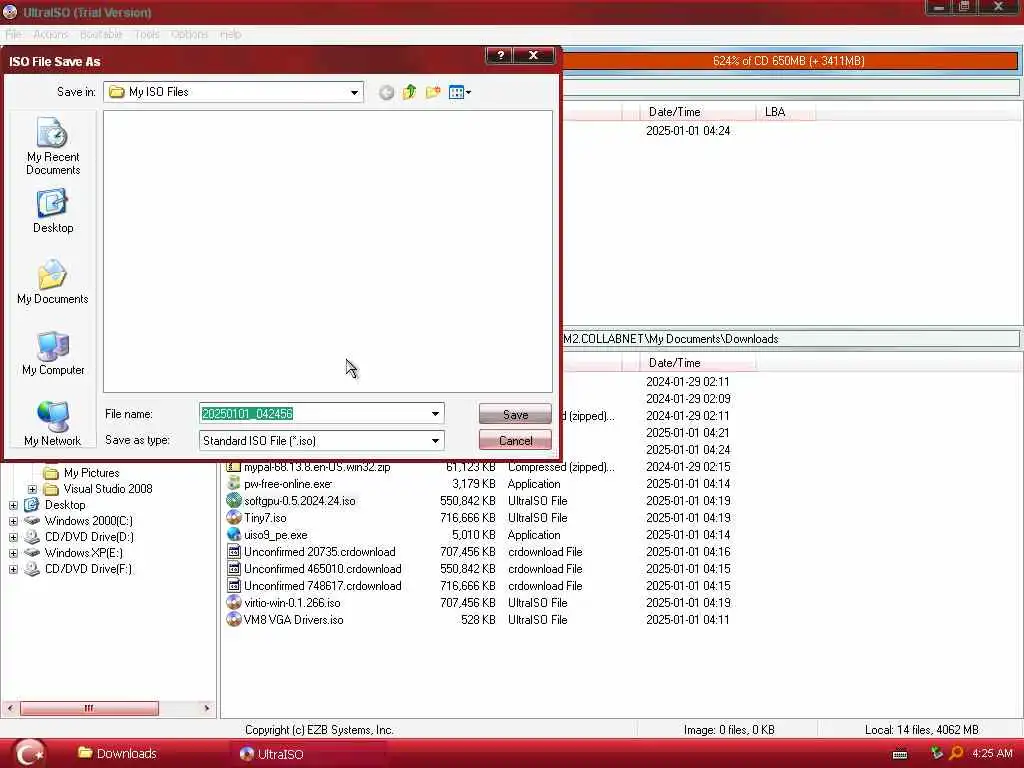
Task: Click the tree horizontal scrollbar thumb
Action: 89,708
